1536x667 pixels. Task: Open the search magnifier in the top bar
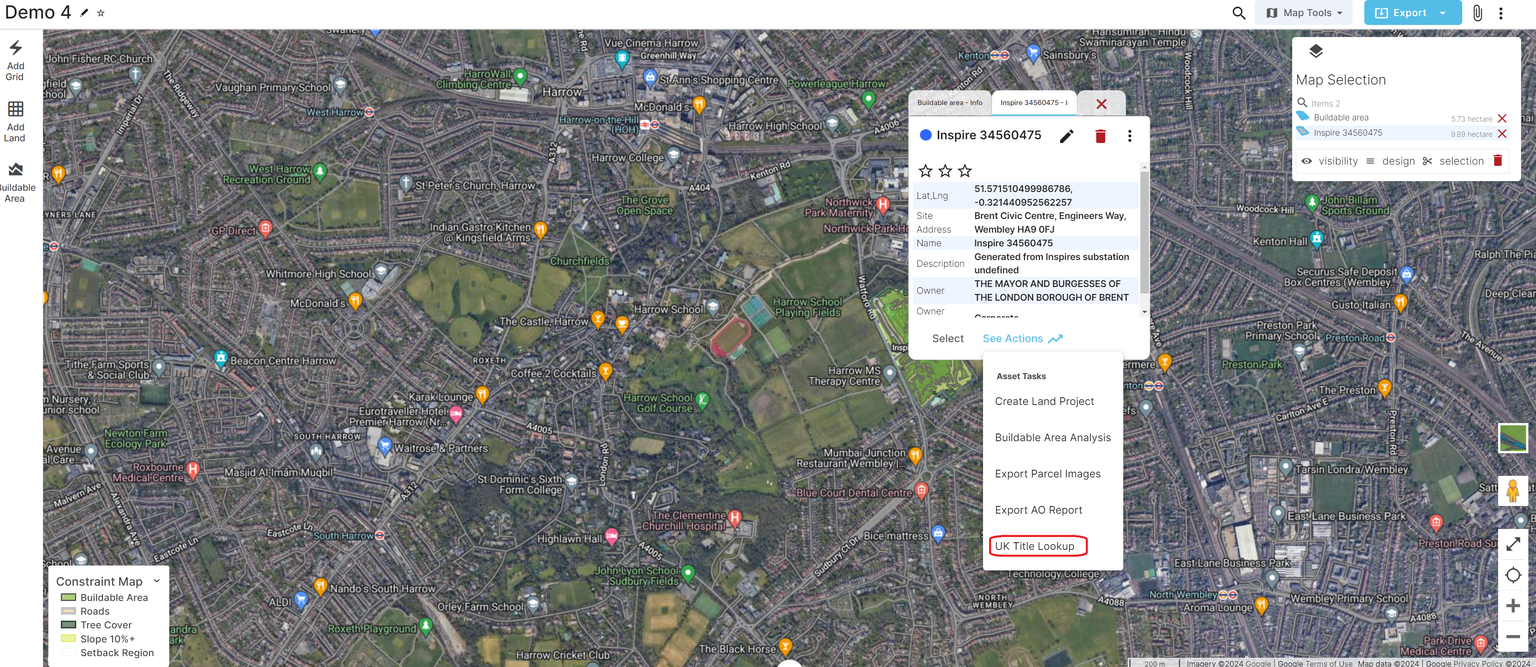click(x=1238, y=12)
